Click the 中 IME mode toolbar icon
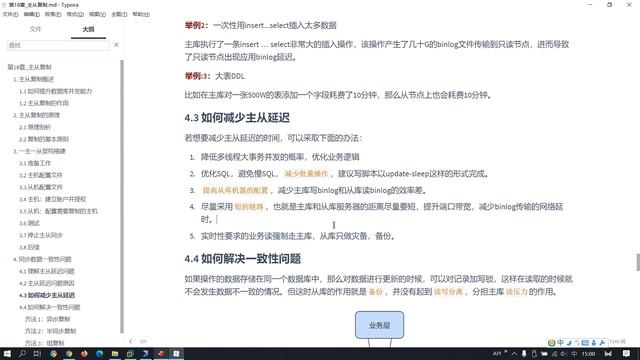The image size is (640, 360). [560, 342]
